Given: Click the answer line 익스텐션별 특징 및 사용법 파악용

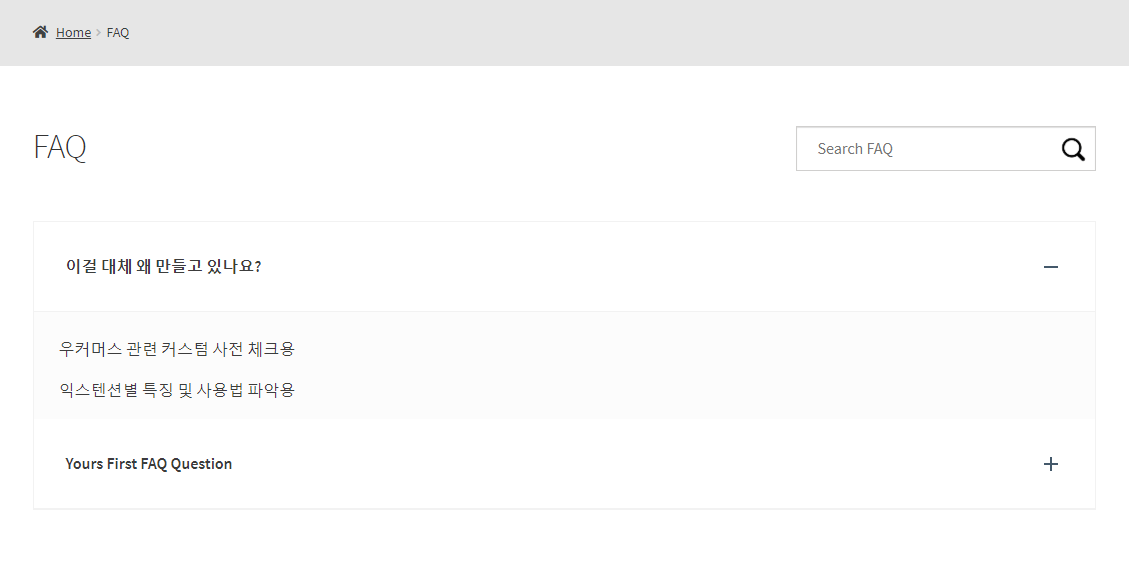Looking at the screenshot, I should [176, 390].
